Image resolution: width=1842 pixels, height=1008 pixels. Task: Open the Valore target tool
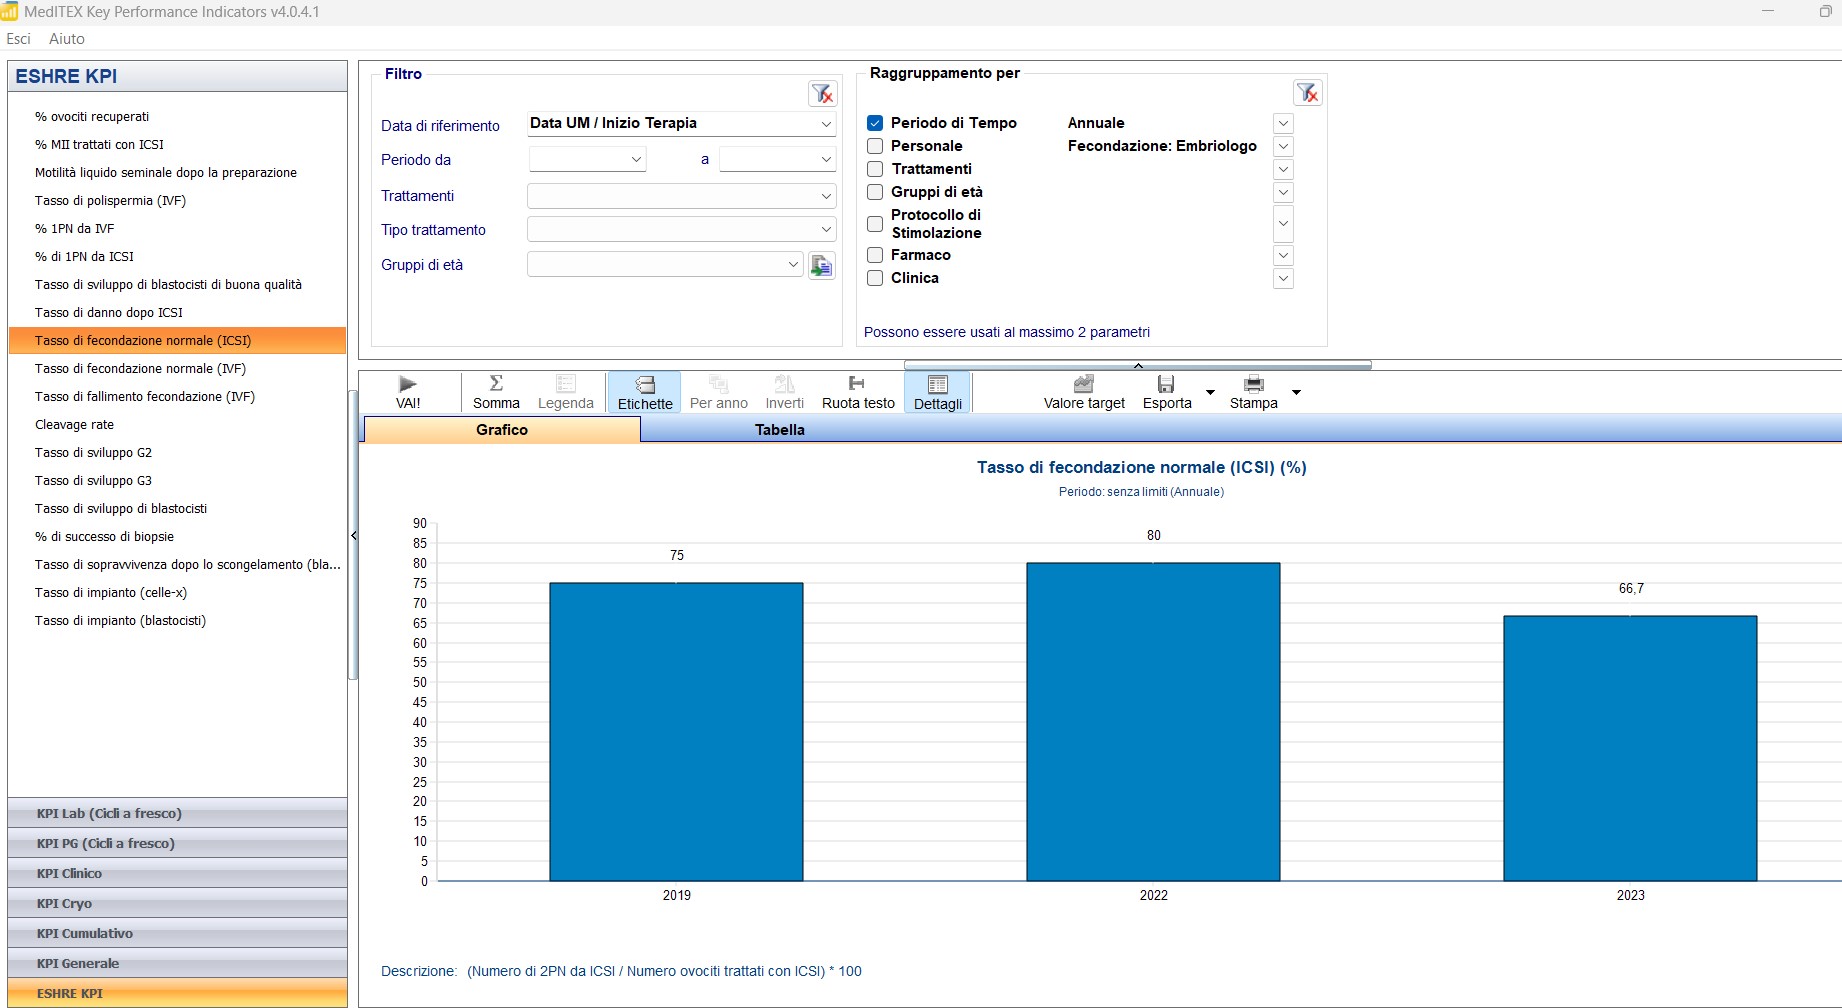coord(1084,385)
